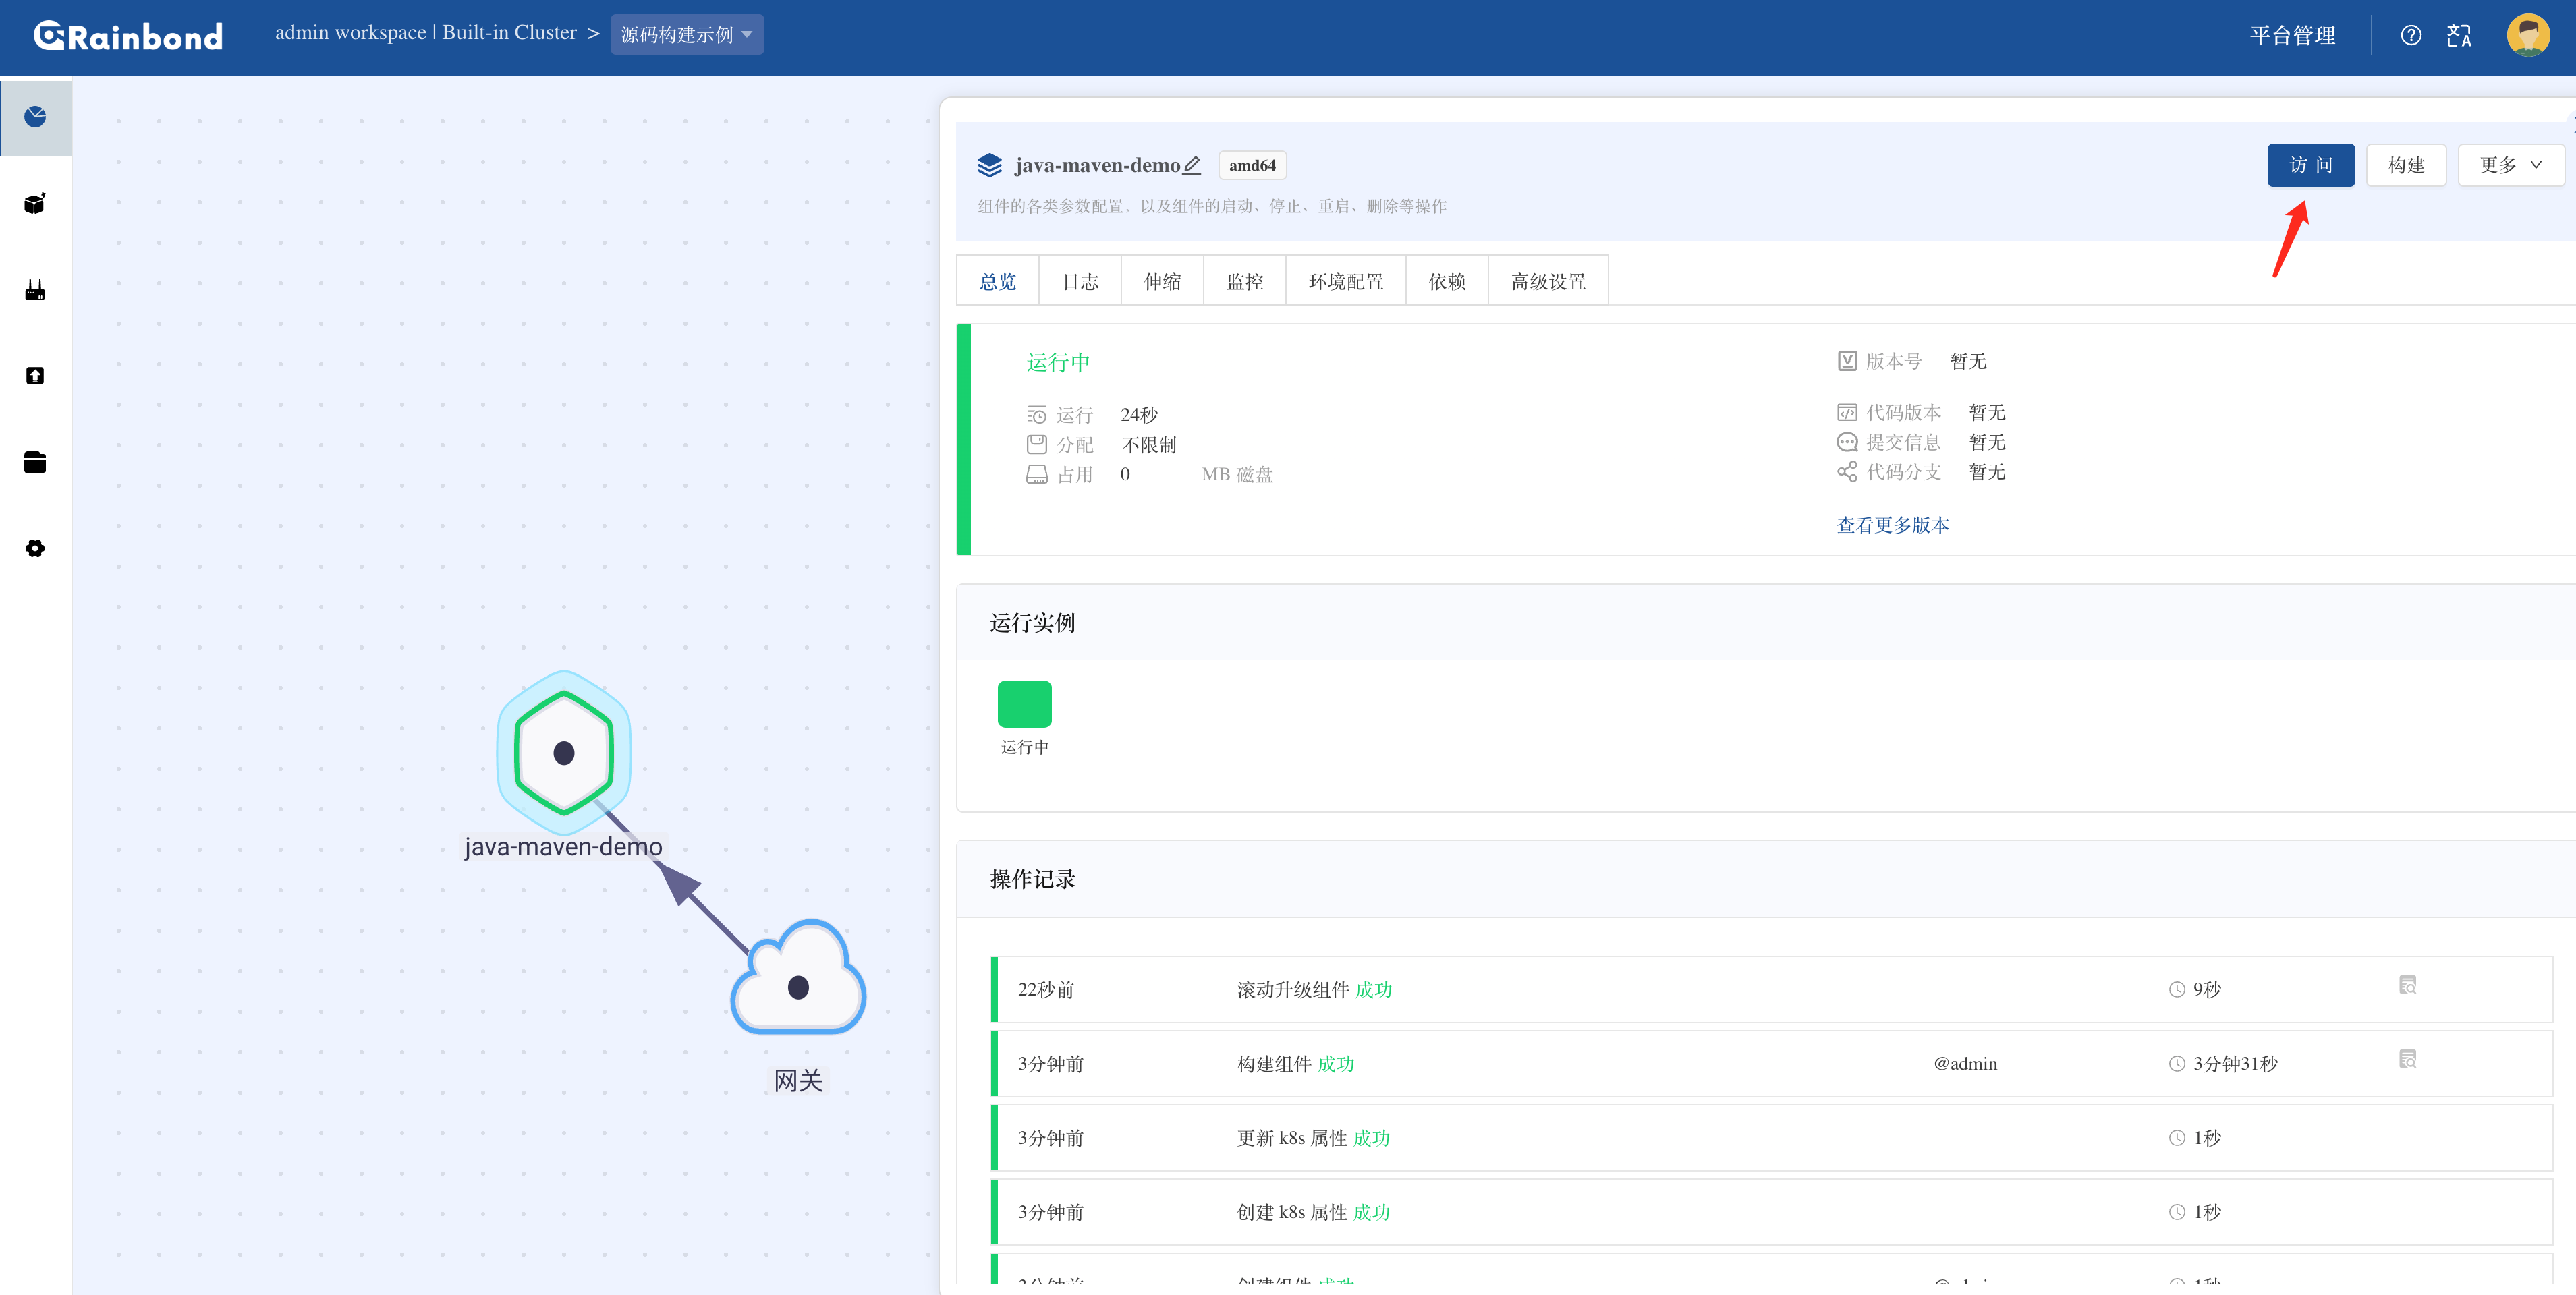This screenshot has width=2576, height=1295.
Task: Click the plugin sidebar icon
Action: click(x=35, y=290)
